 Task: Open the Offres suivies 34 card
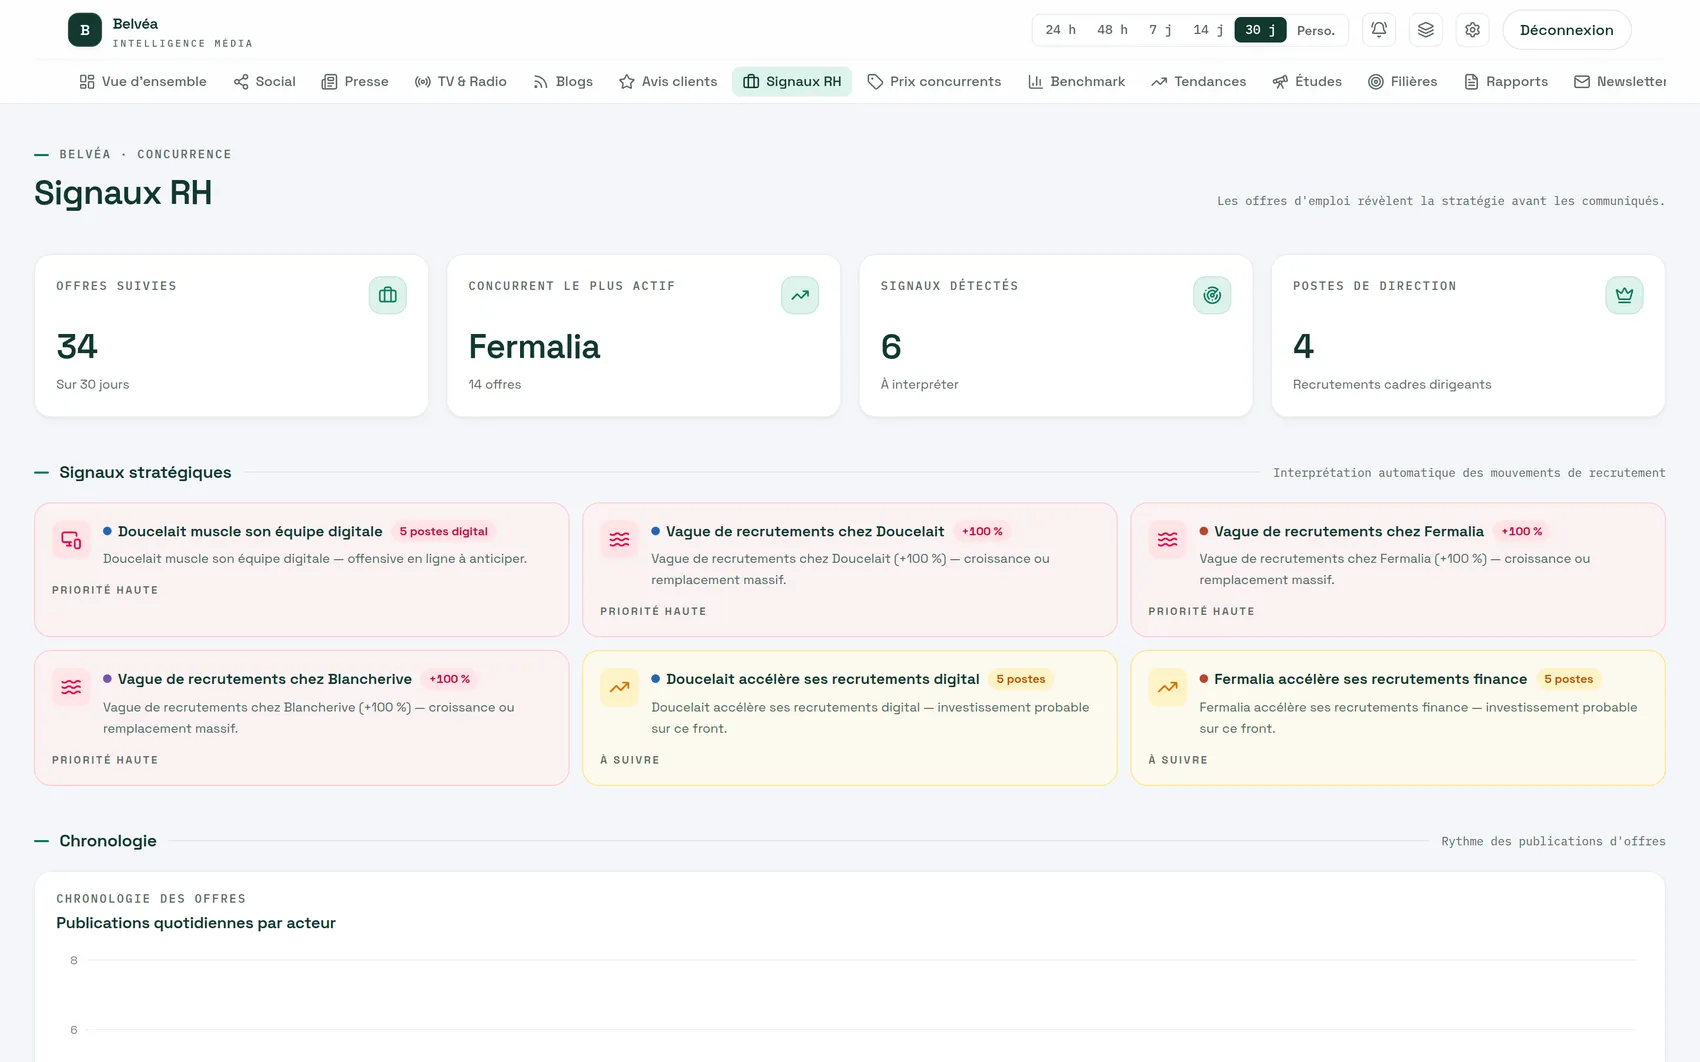pyautogui.click(x=232, y=336)
